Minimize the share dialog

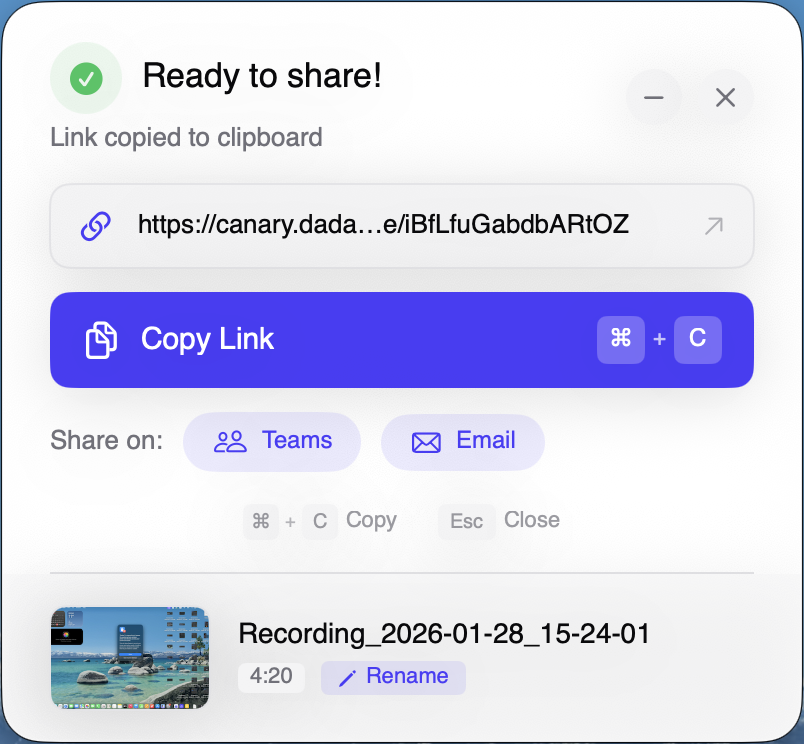tap(654, 97)
